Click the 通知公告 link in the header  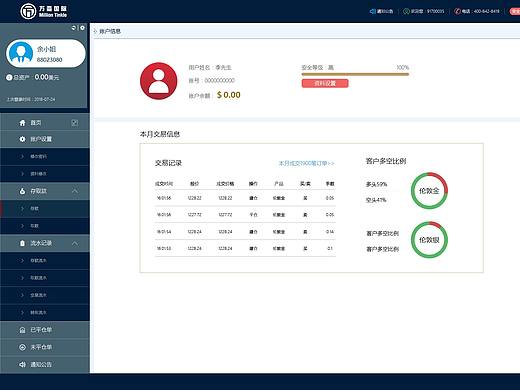[385, 11]
